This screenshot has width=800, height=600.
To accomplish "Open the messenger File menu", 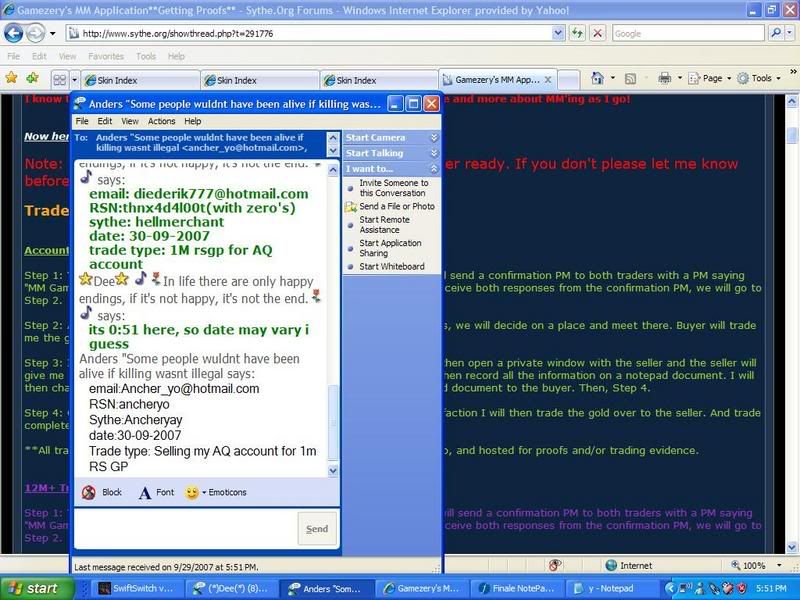I will click(x=82, y=121).
